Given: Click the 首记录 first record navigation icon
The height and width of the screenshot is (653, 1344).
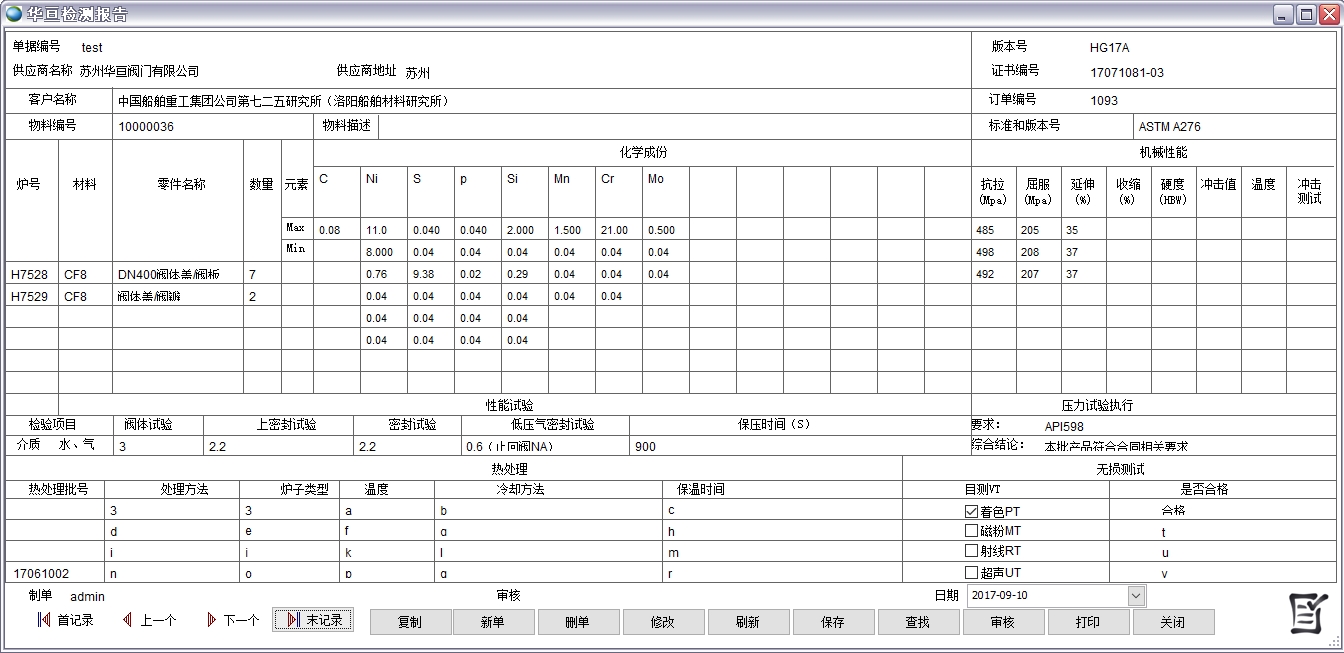Looking at the screenshot, I should pos(44,620).
